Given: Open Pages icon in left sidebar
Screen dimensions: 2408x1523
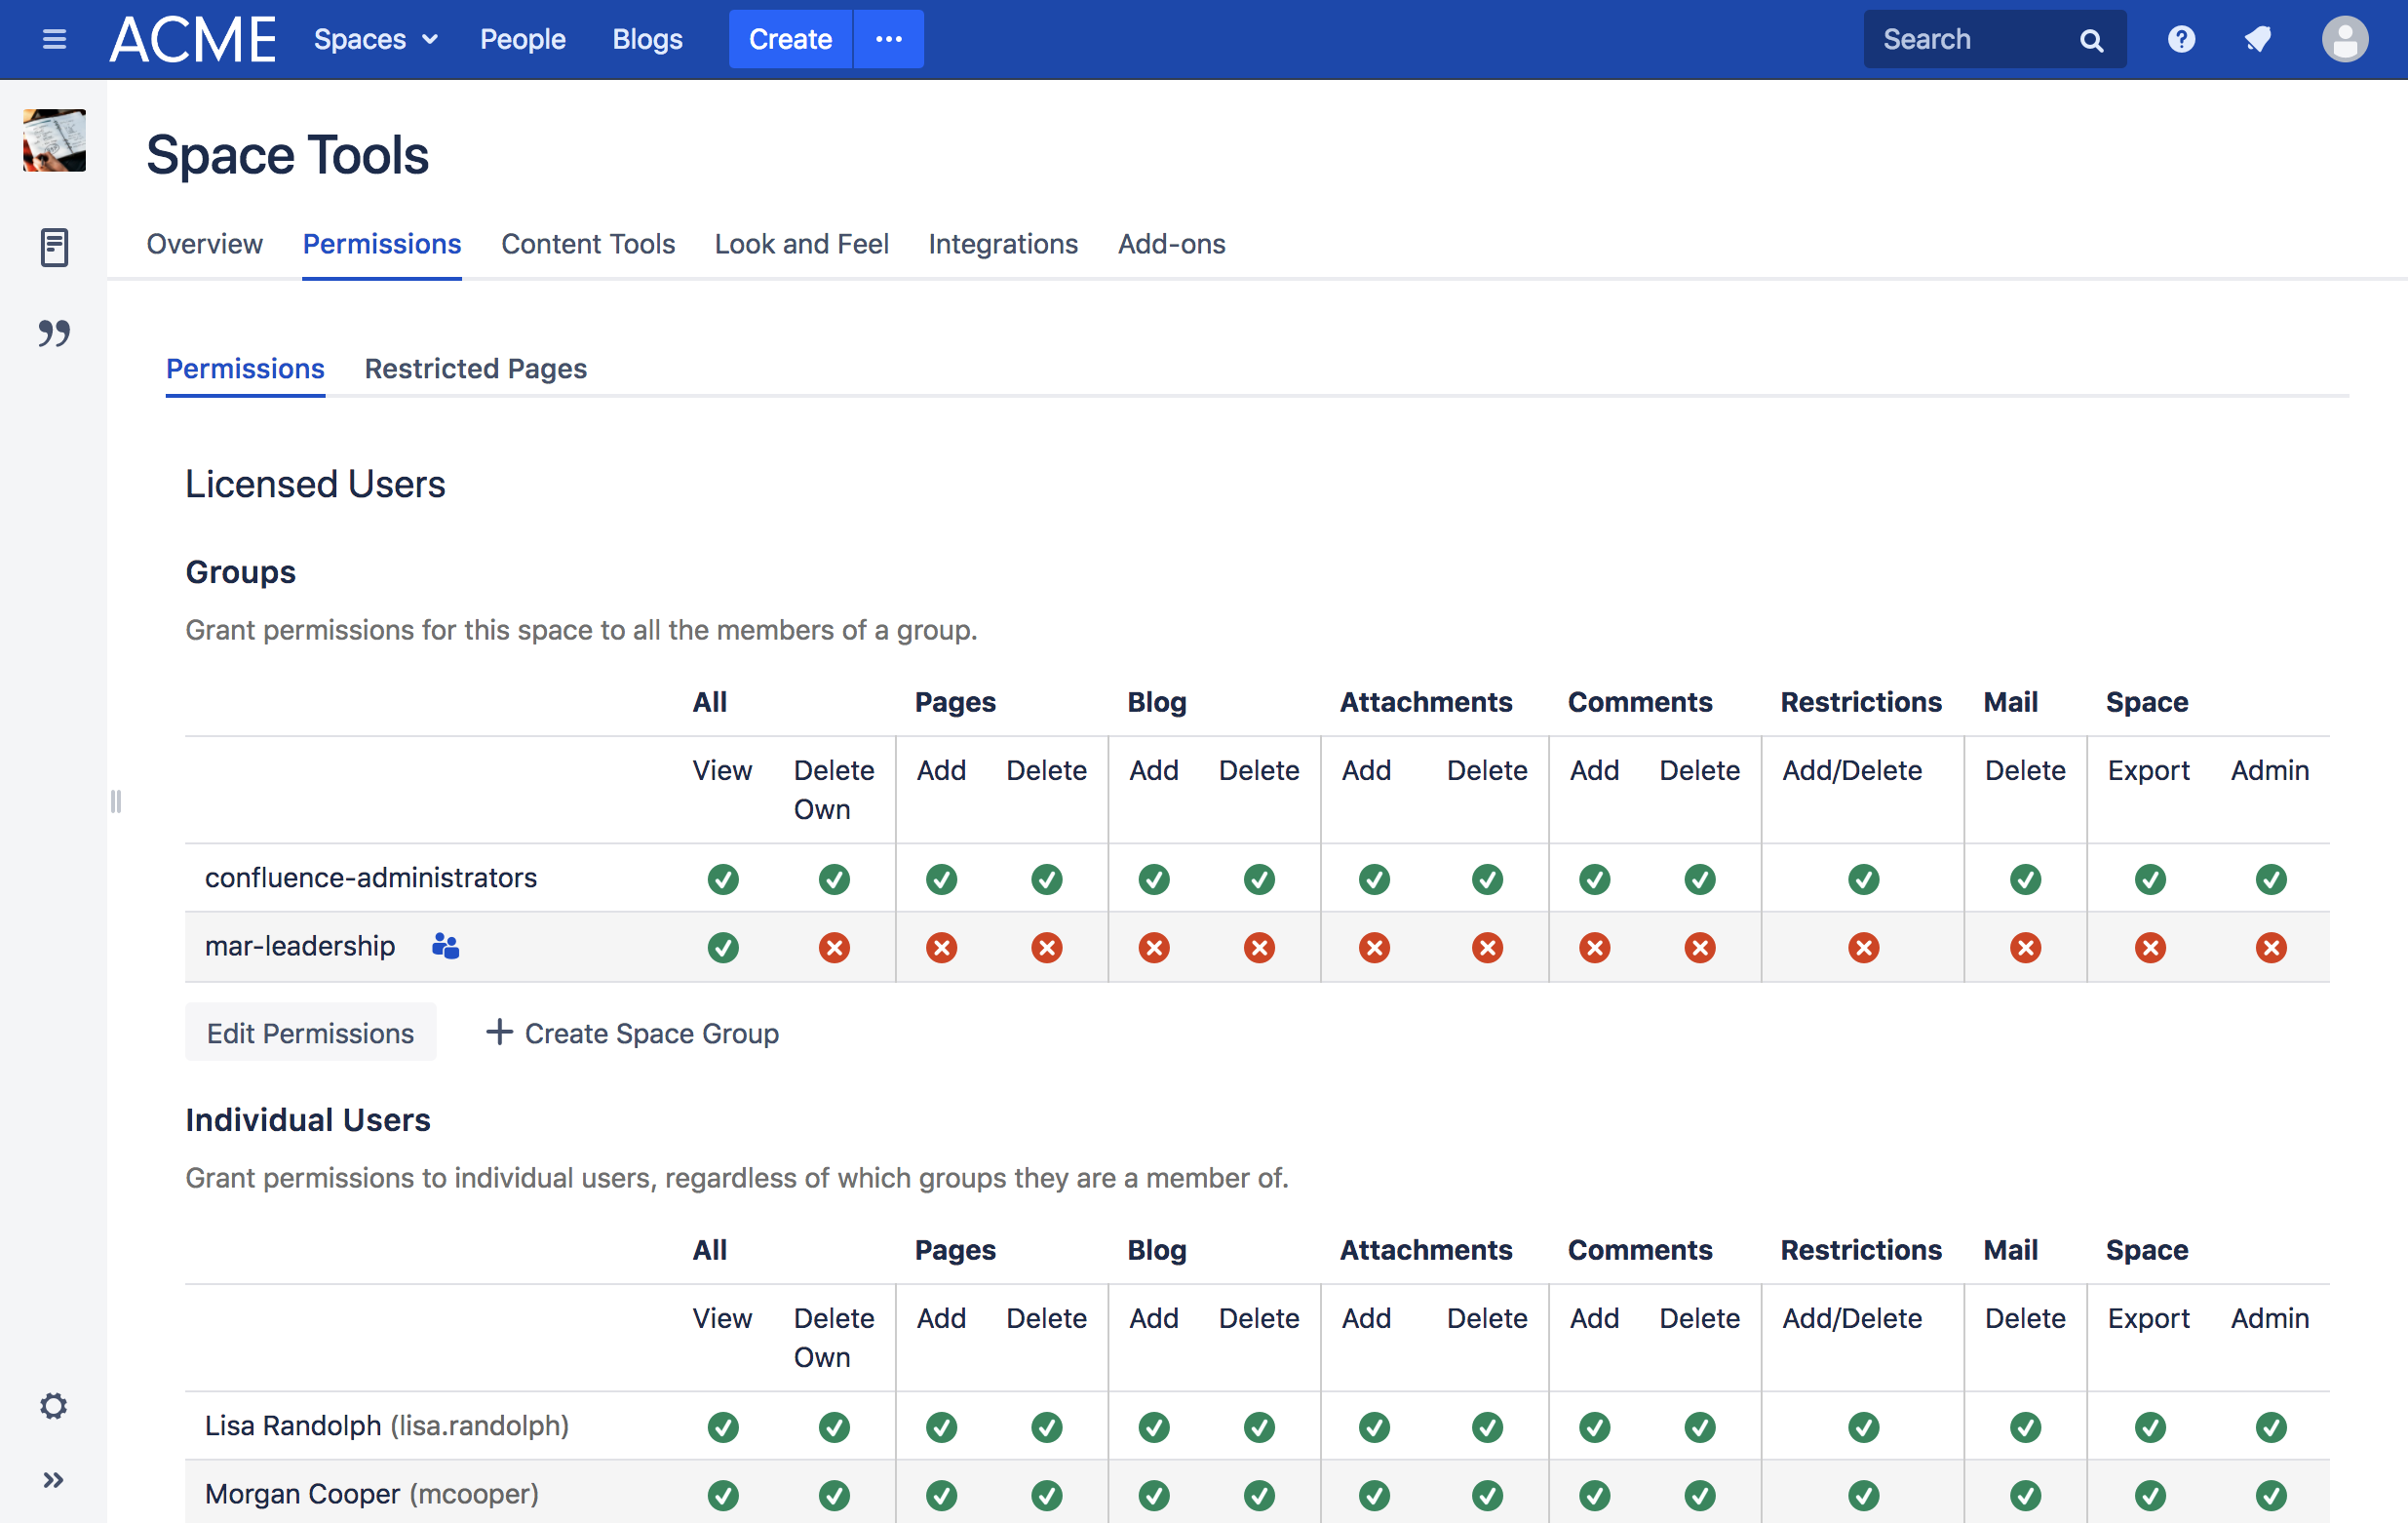Looking at the screenshot, I should (54, 247).
